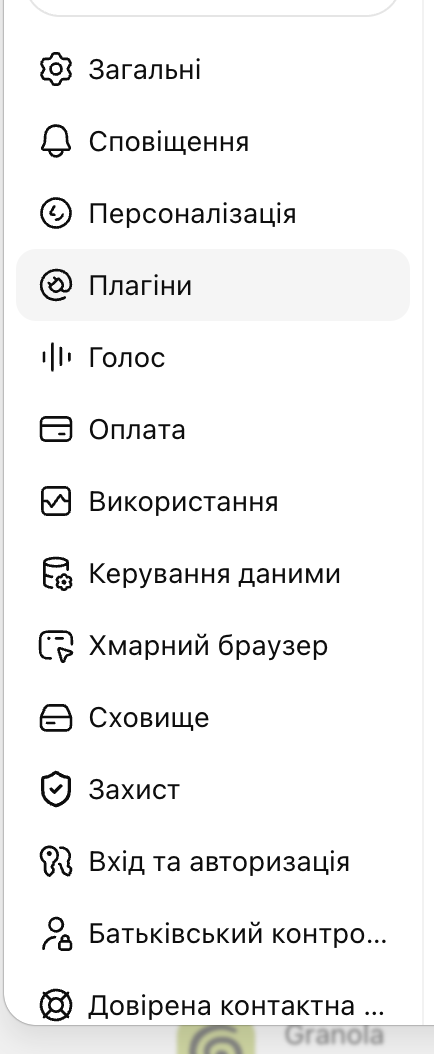The height and width of the screenshot is (1054, 434).
Task: Click the gear icon beside Загальні
Action: pos(56,70)
